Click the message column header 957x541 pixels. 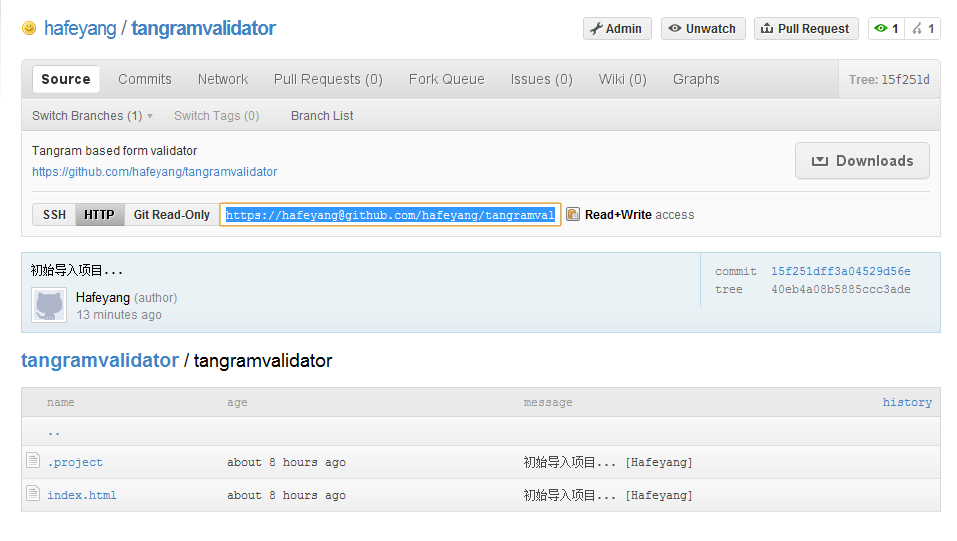tap(548, 402)
